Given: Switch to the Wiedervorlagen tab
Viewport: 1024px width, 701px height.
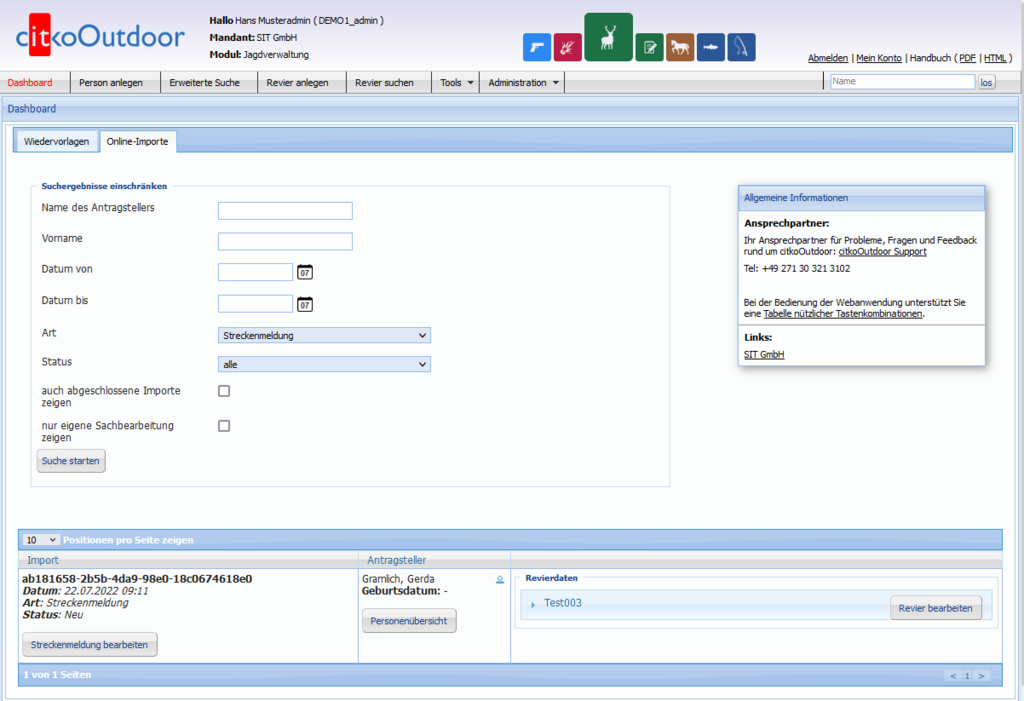Looking at the screenshot, I should (x=56, y=142).
